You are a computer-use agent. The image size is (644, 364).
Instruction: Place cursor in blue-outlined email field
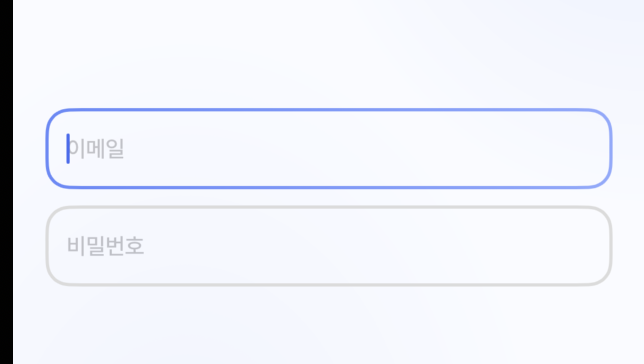[329, 148]
